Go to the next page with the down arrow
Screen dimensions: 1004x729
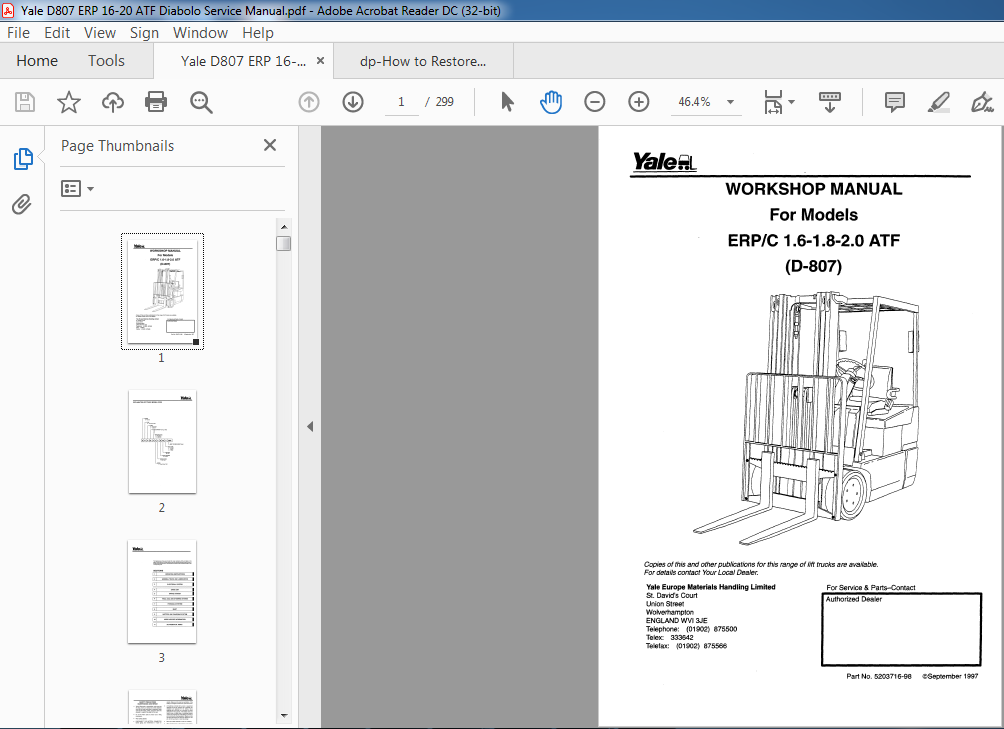(353, 102)
